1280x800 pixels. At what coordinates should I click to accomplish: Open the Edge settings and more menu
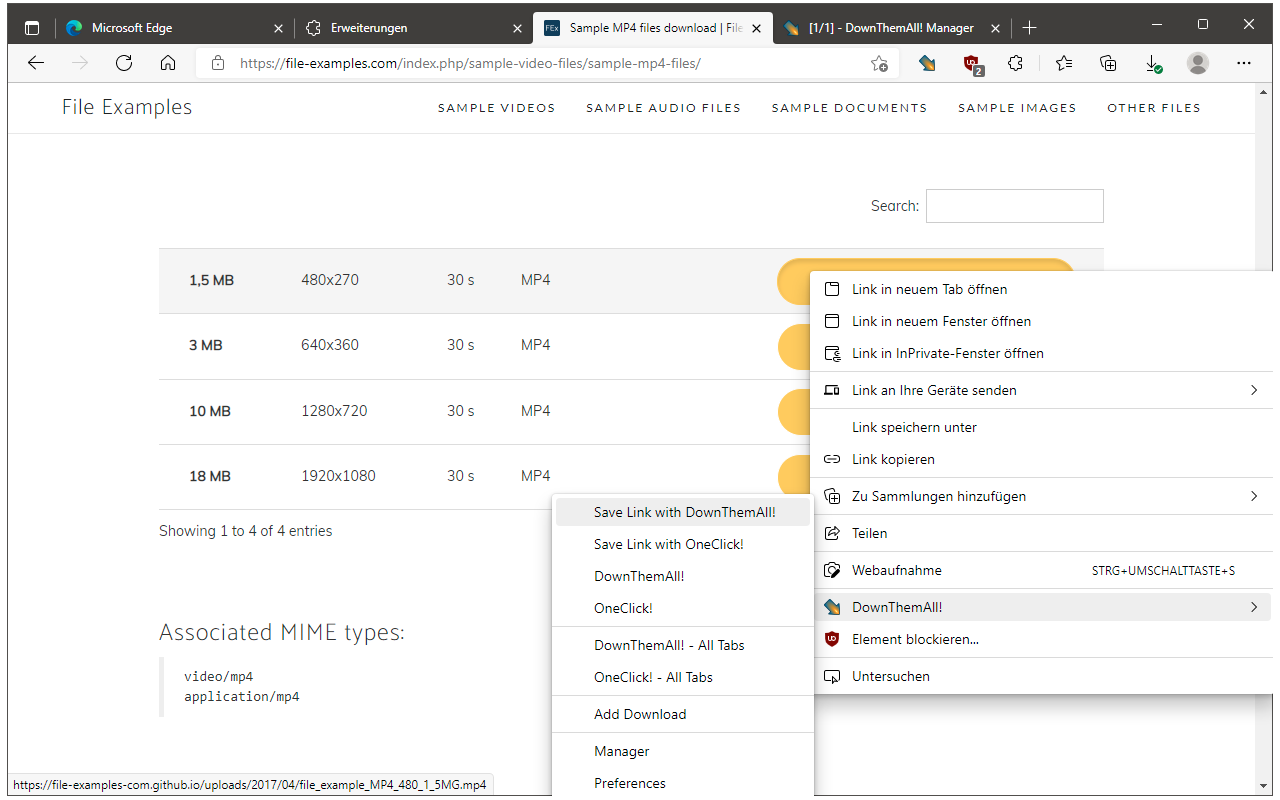pos(1244,63)
